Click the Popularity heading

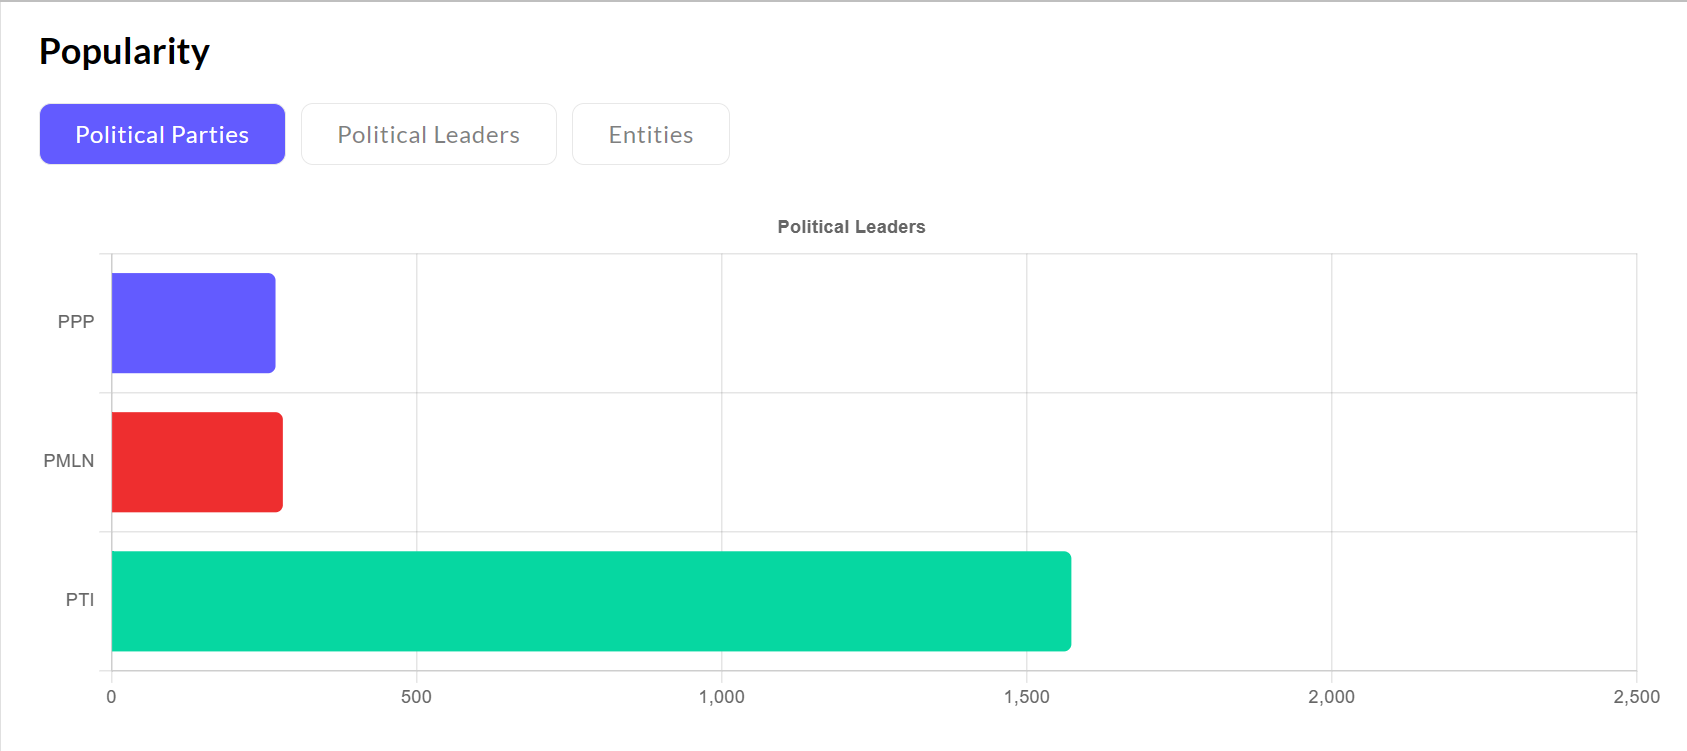coord(124,51)
